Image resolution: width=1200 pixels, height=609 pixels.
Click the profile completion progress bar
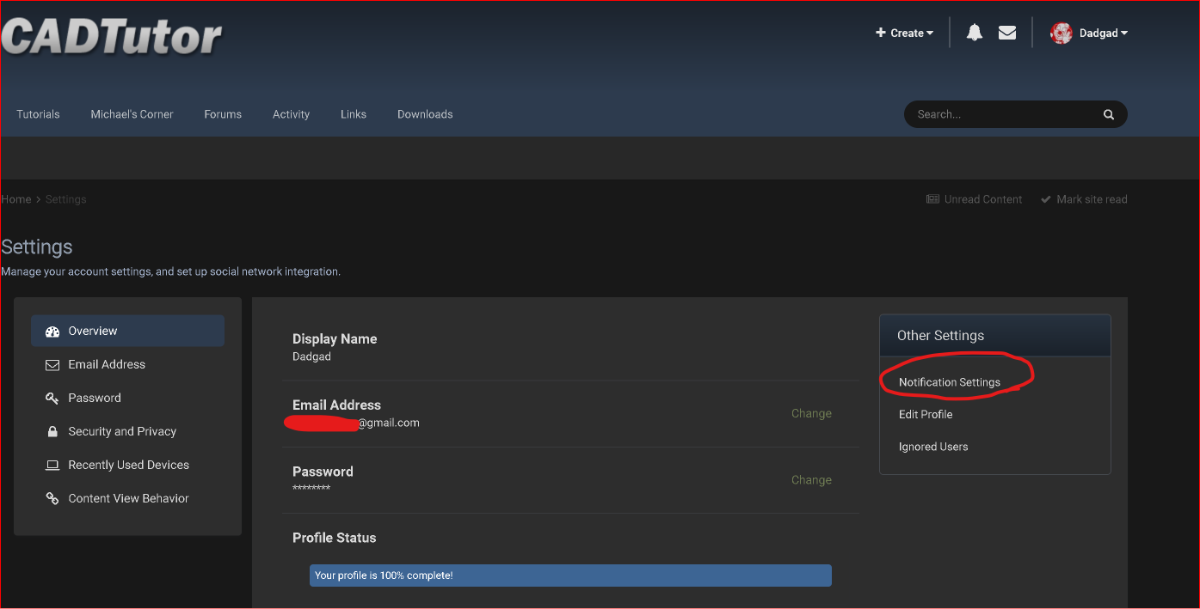click(570, 575)
